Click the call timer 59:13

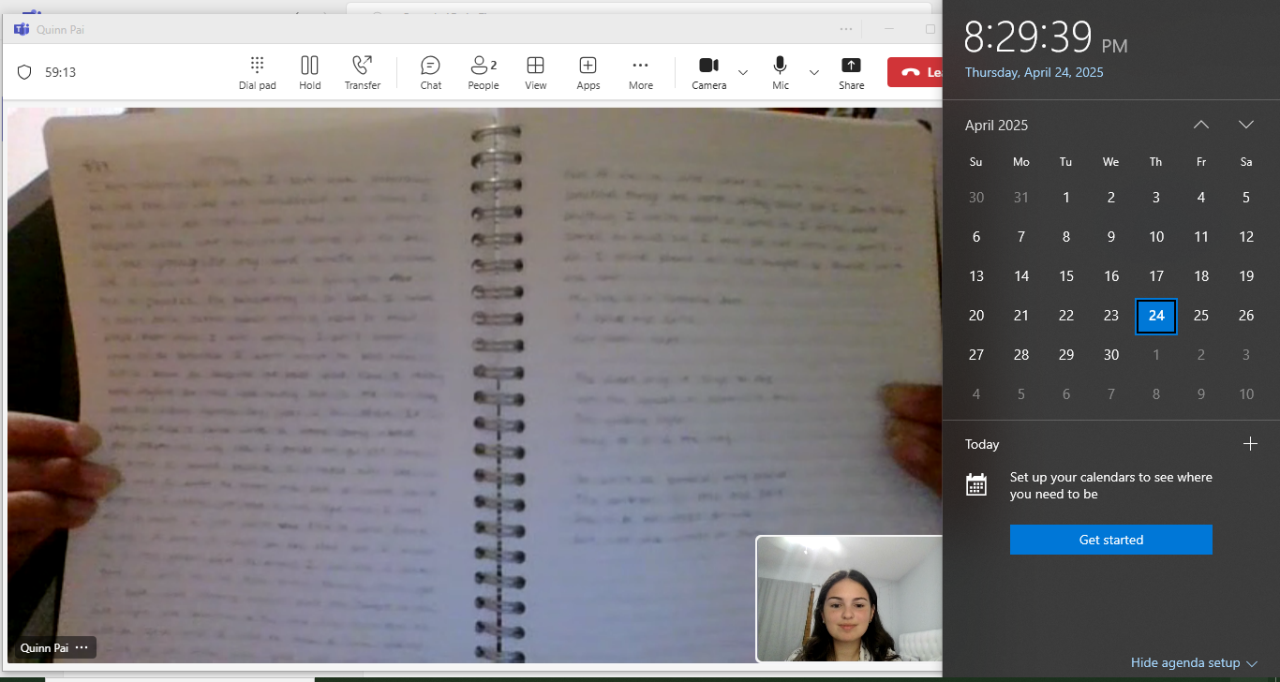pos(61,73)
